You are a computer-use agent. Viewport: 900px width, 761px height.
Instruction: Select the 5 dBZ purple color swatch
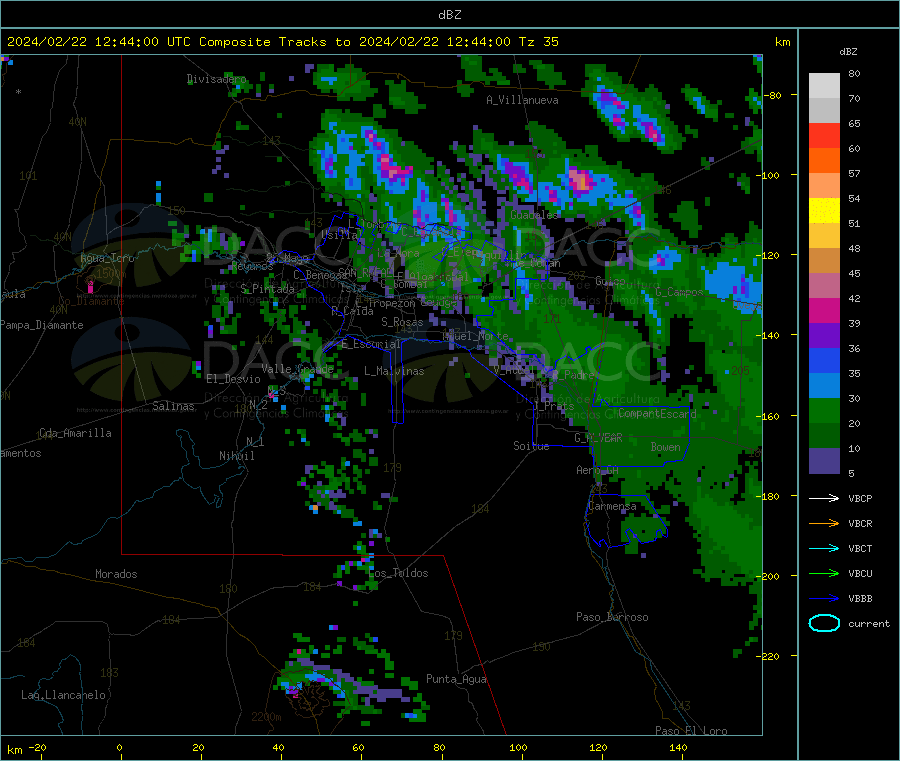click(x=824, y=461)
